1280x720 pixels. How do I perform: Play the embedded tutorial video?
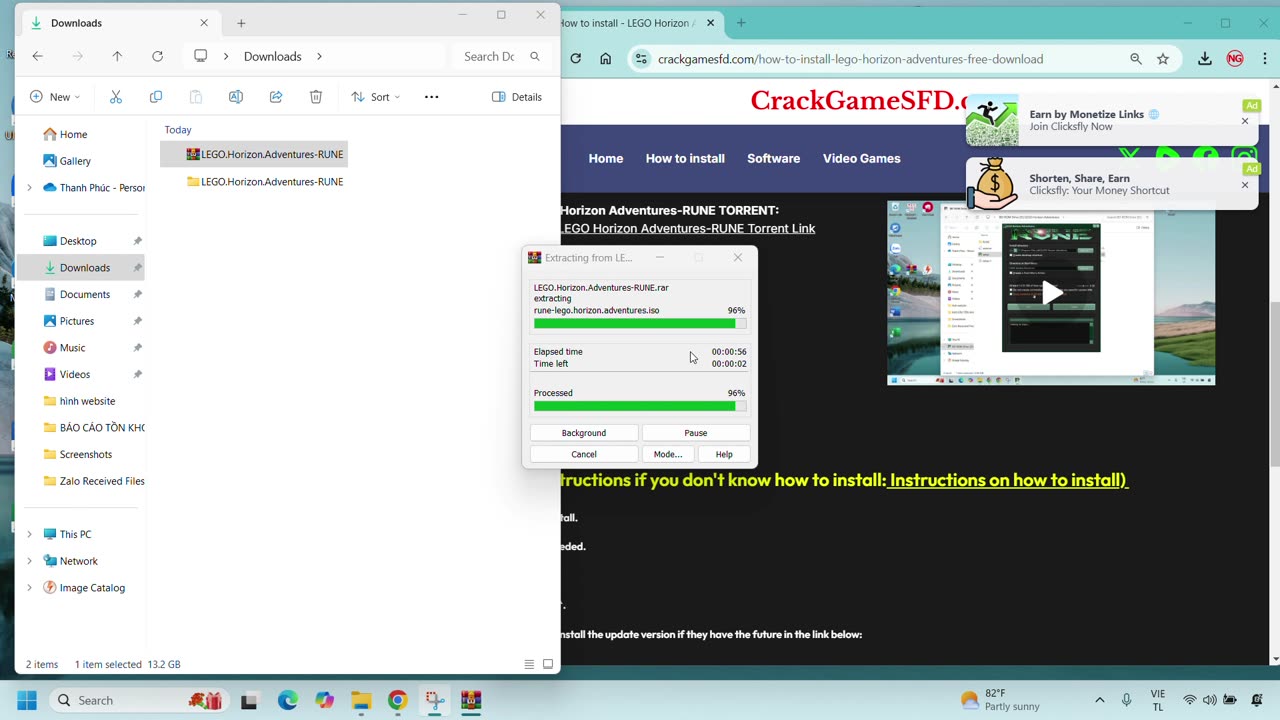(x=1051, y=293)
